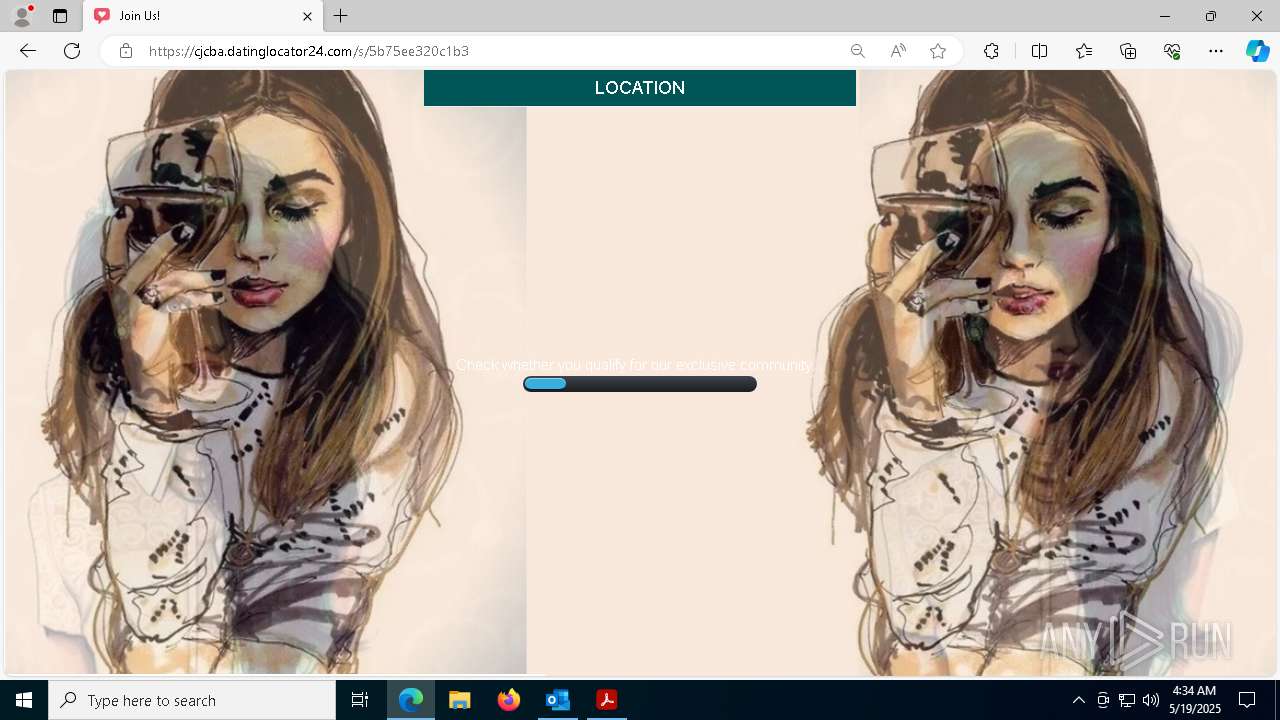This screenshot has width=1280, height=720.
Task: Open the Favorites list
Action: [x=1084, y=51]
